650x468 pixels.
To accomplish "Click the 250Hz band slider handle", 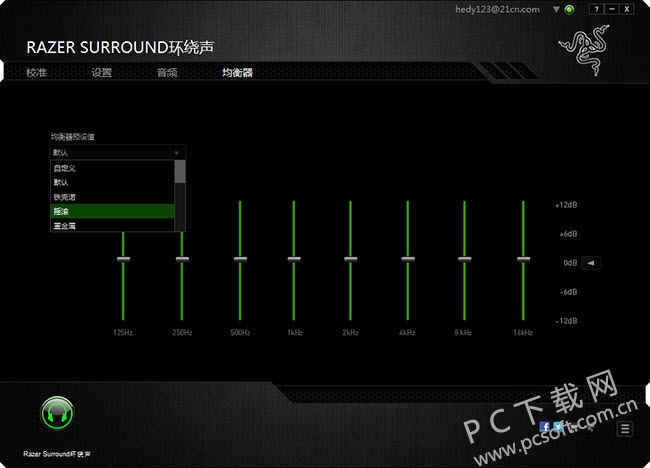I will click(182, 259).
